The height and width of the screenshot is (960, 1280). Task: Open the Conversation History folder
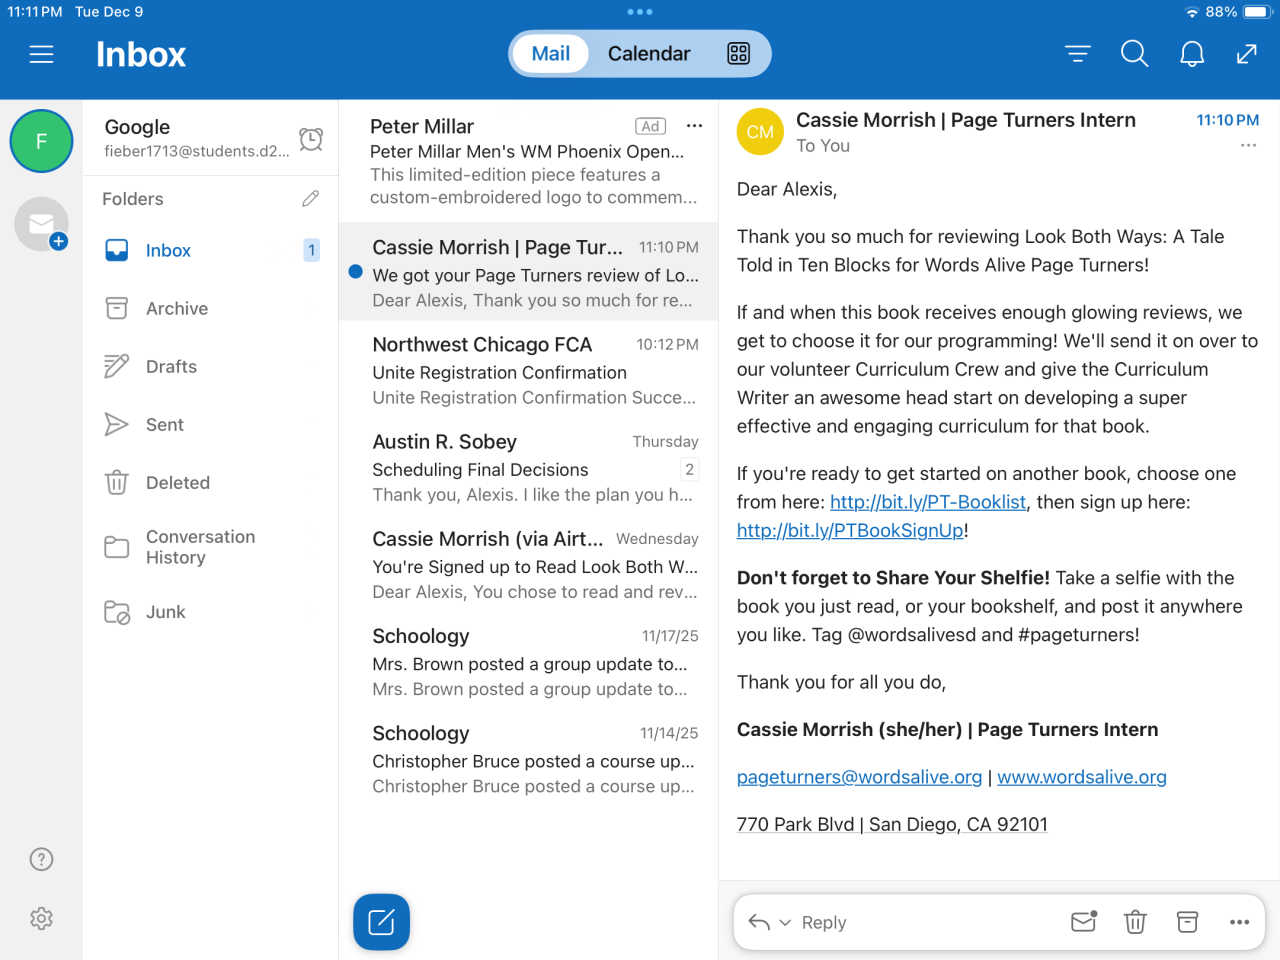[211, 547]
